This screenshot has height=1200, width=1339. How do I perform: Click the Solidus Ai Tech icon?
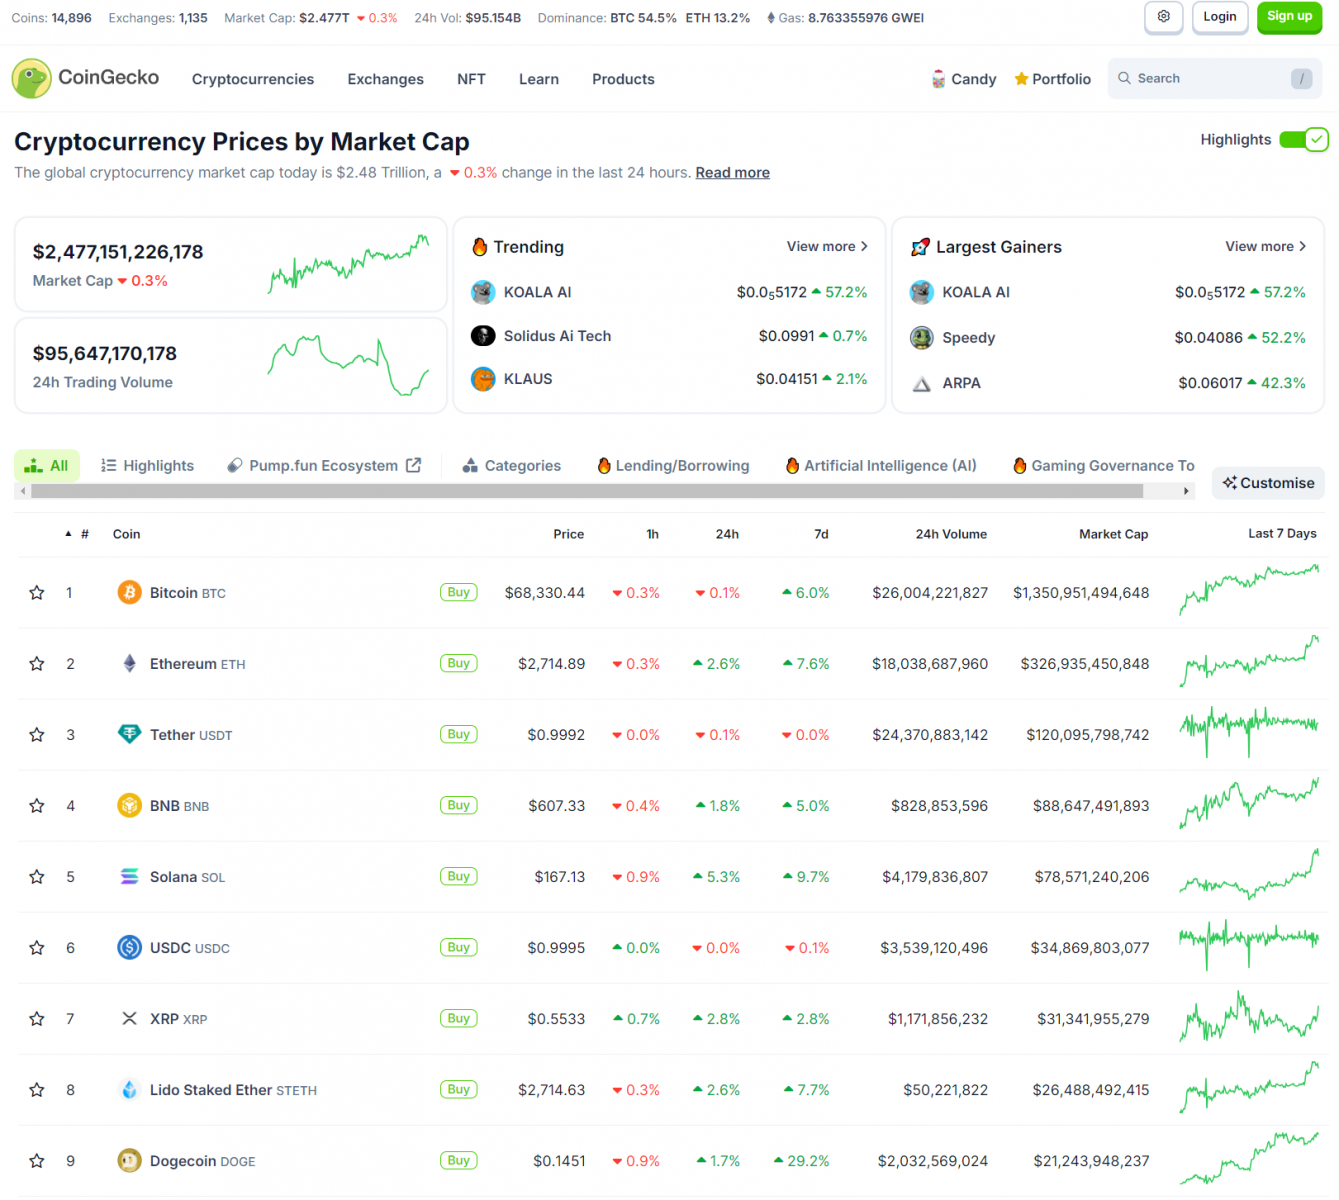[483, 336]
